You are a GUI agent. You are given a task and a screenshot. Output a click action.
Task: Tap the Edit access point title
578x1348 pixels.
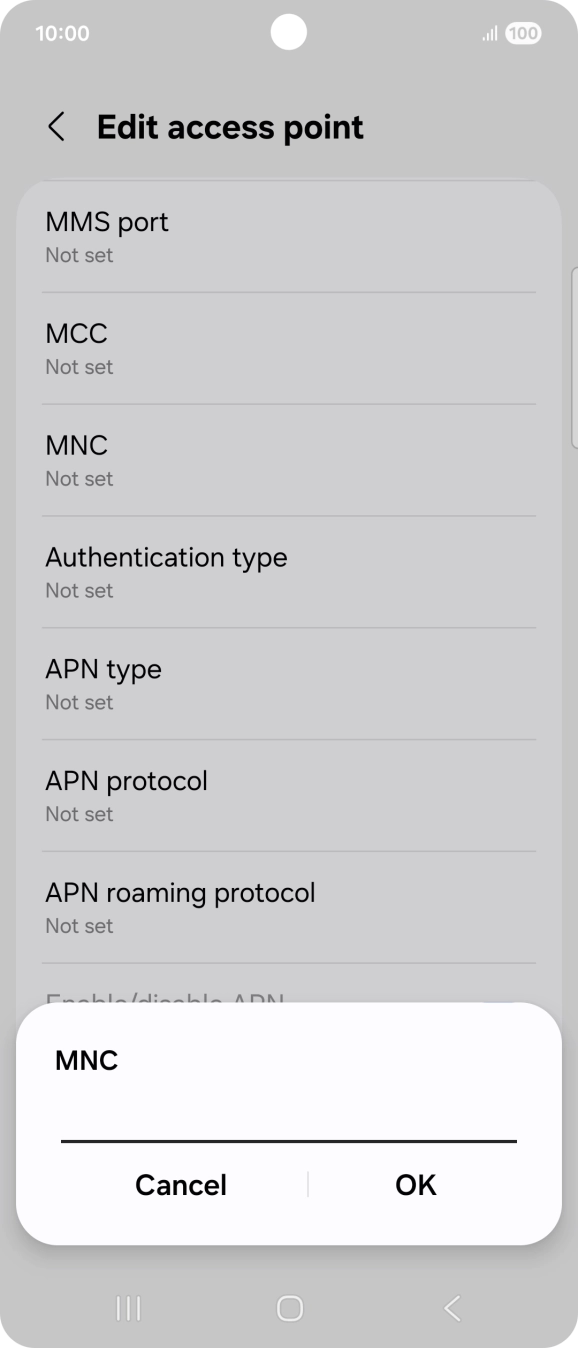click(x=230, y=127)
